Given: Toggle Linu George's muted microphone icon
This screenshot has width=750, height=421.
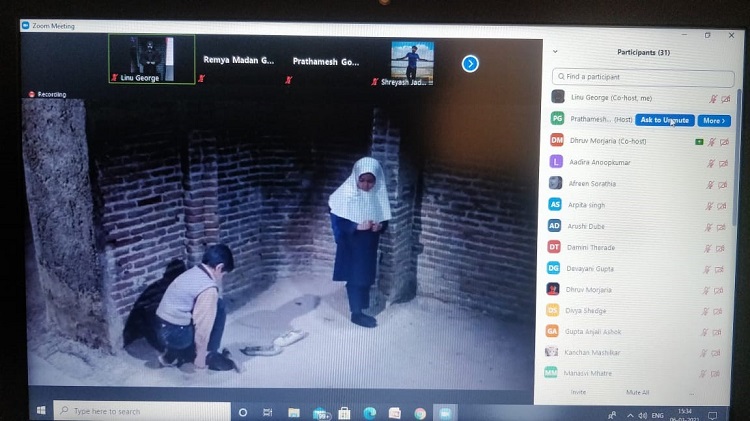Looking at the screenshot, I should pyautogui.click(x=713, y=98).
